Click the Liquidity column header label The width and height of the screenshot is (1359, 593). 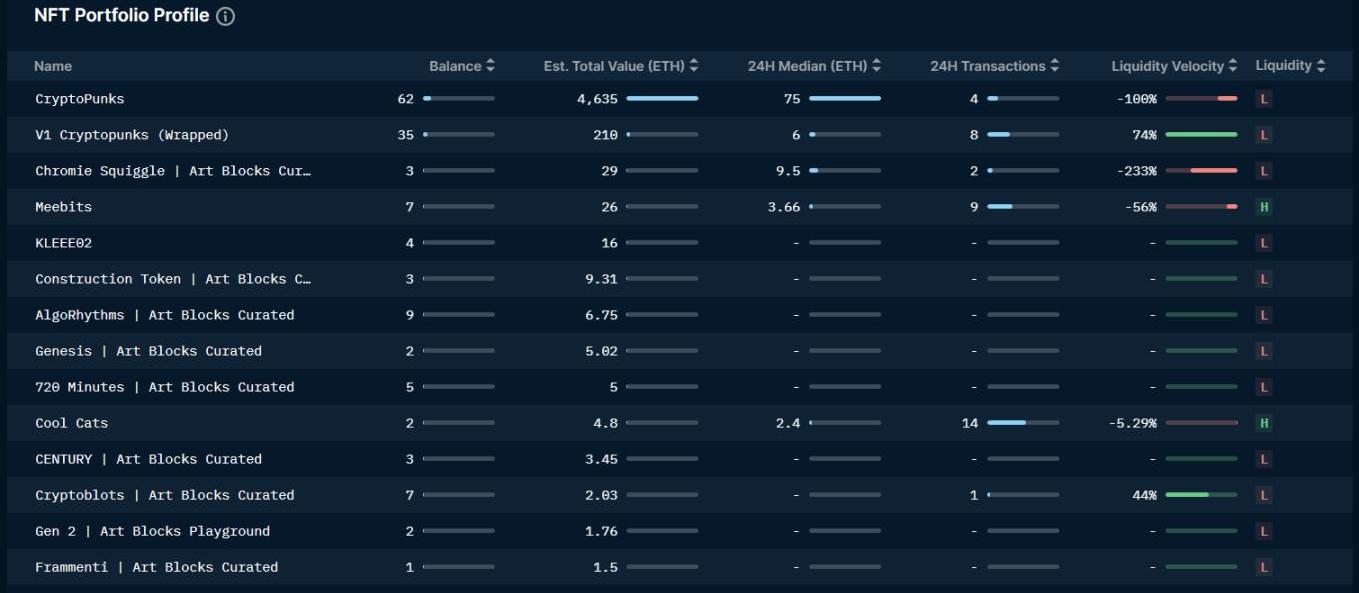pyautogui.click(x=1284, y=66)
